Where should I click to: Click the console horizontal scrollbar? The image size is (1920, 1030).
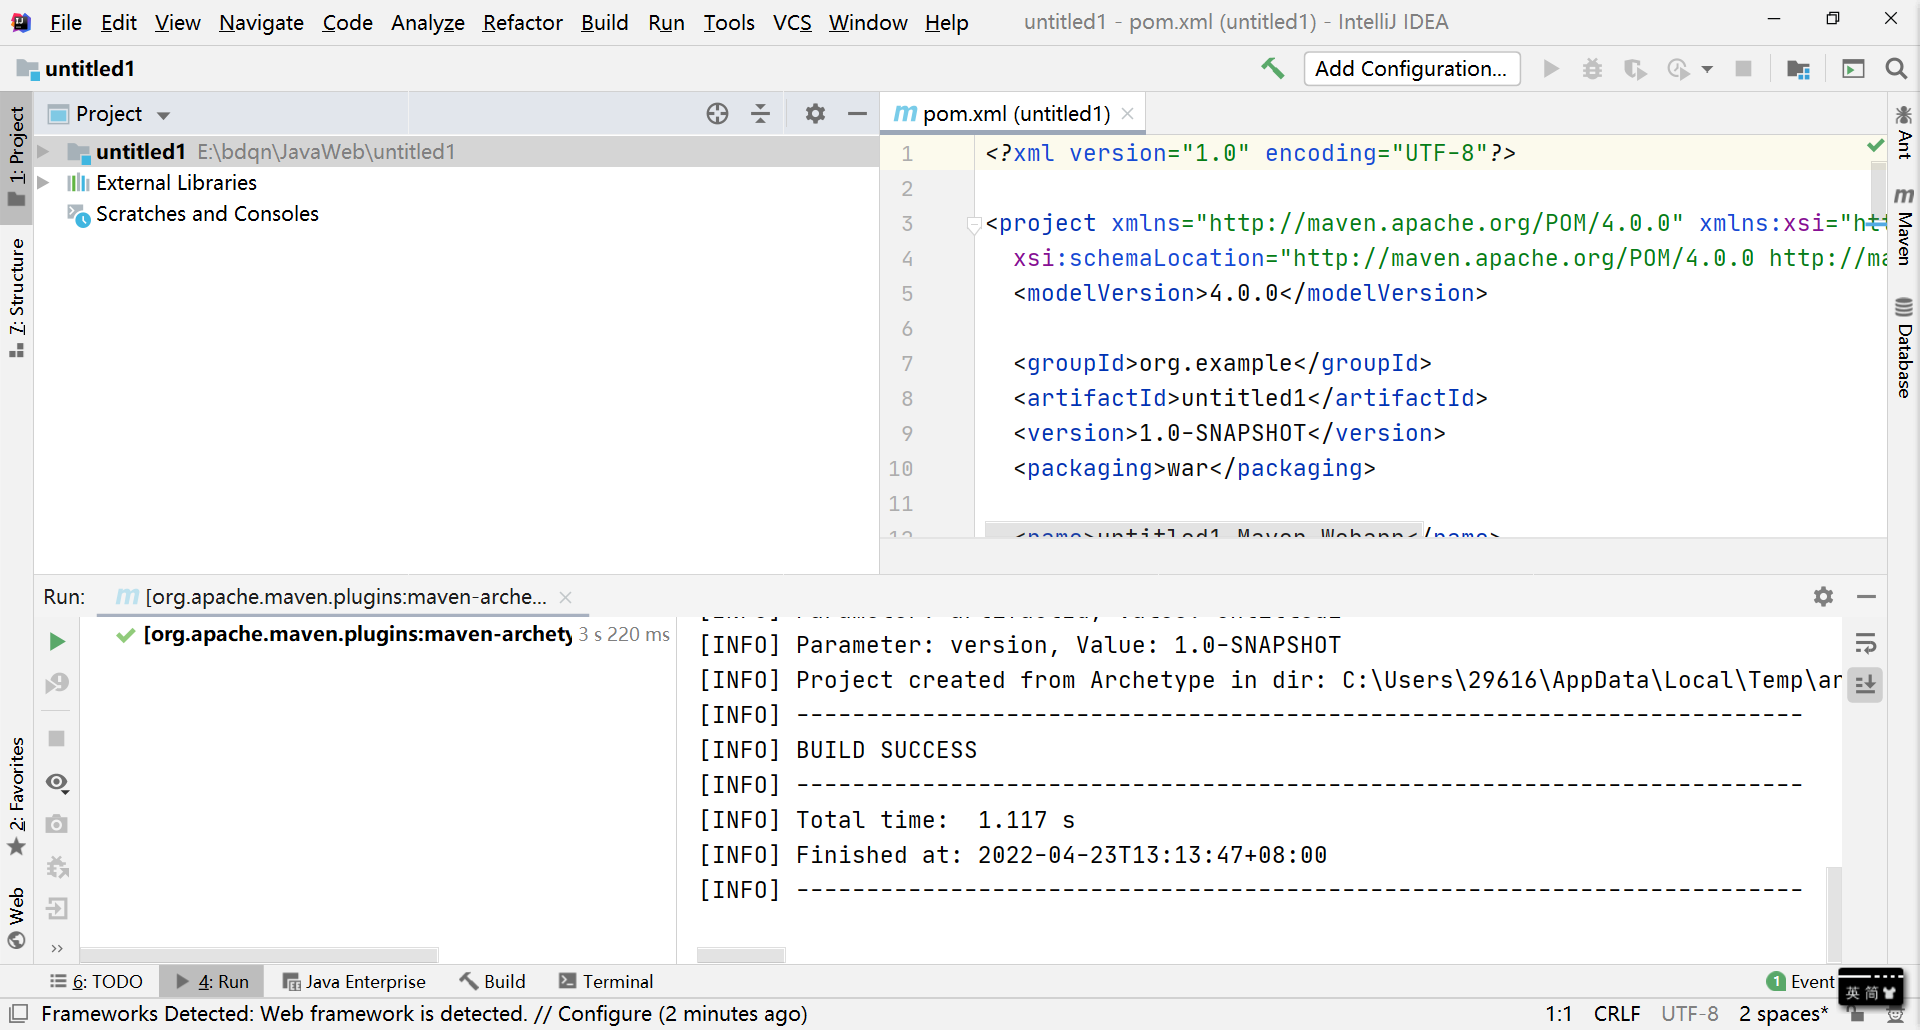pyautogui.click(x=741, y=955)
